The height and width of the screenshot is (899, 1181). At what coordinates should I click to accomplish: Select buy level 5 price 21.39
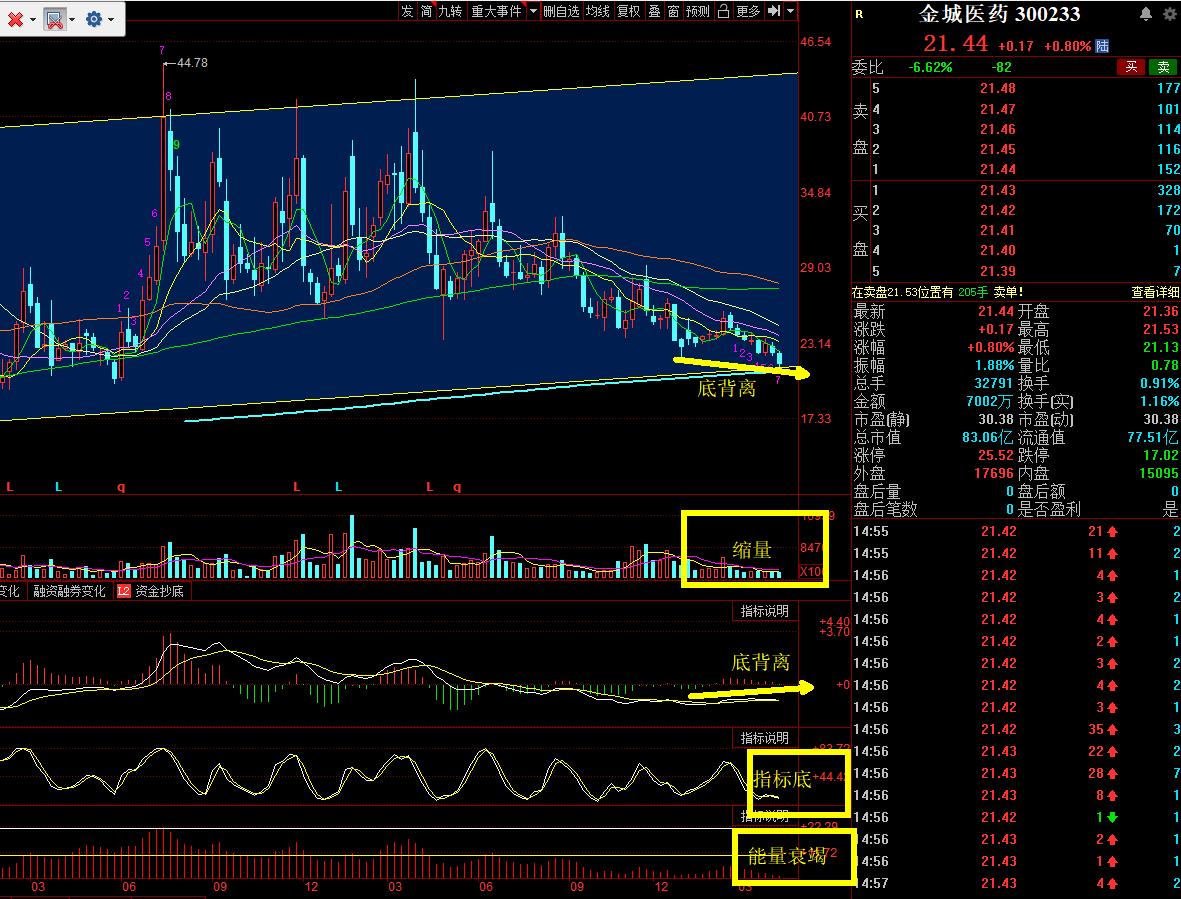coord(998,271)
